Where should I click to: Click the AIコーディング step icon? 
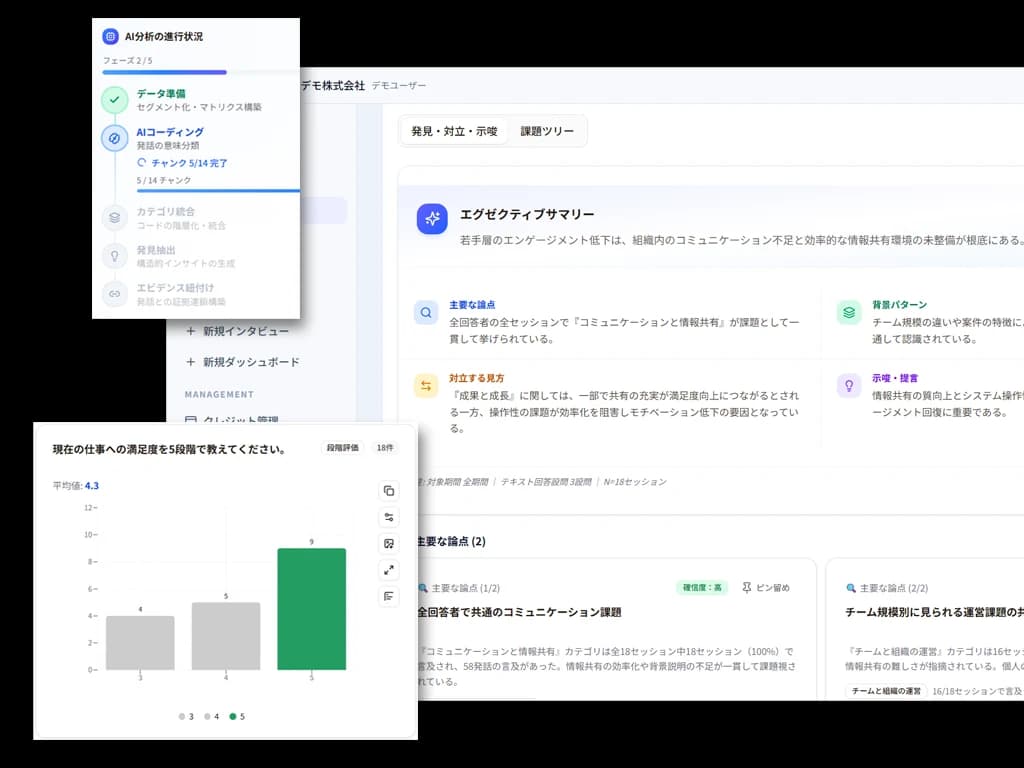[x=114, y=138]
